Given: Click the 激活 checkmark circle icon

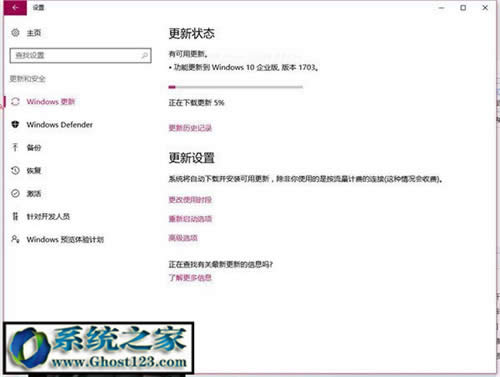Looking at the screenshot, I should [15, 193].
